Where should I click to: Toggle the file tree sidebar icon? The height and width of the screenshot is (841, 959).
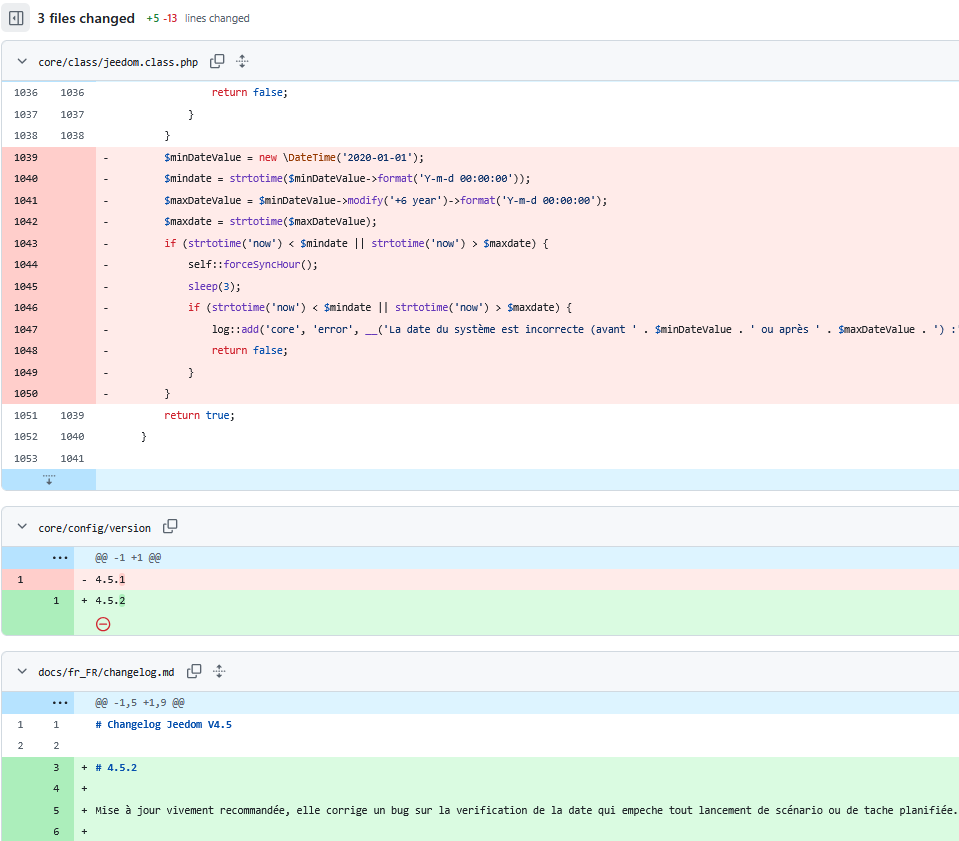pyautogui.click(x=16, y=18)
